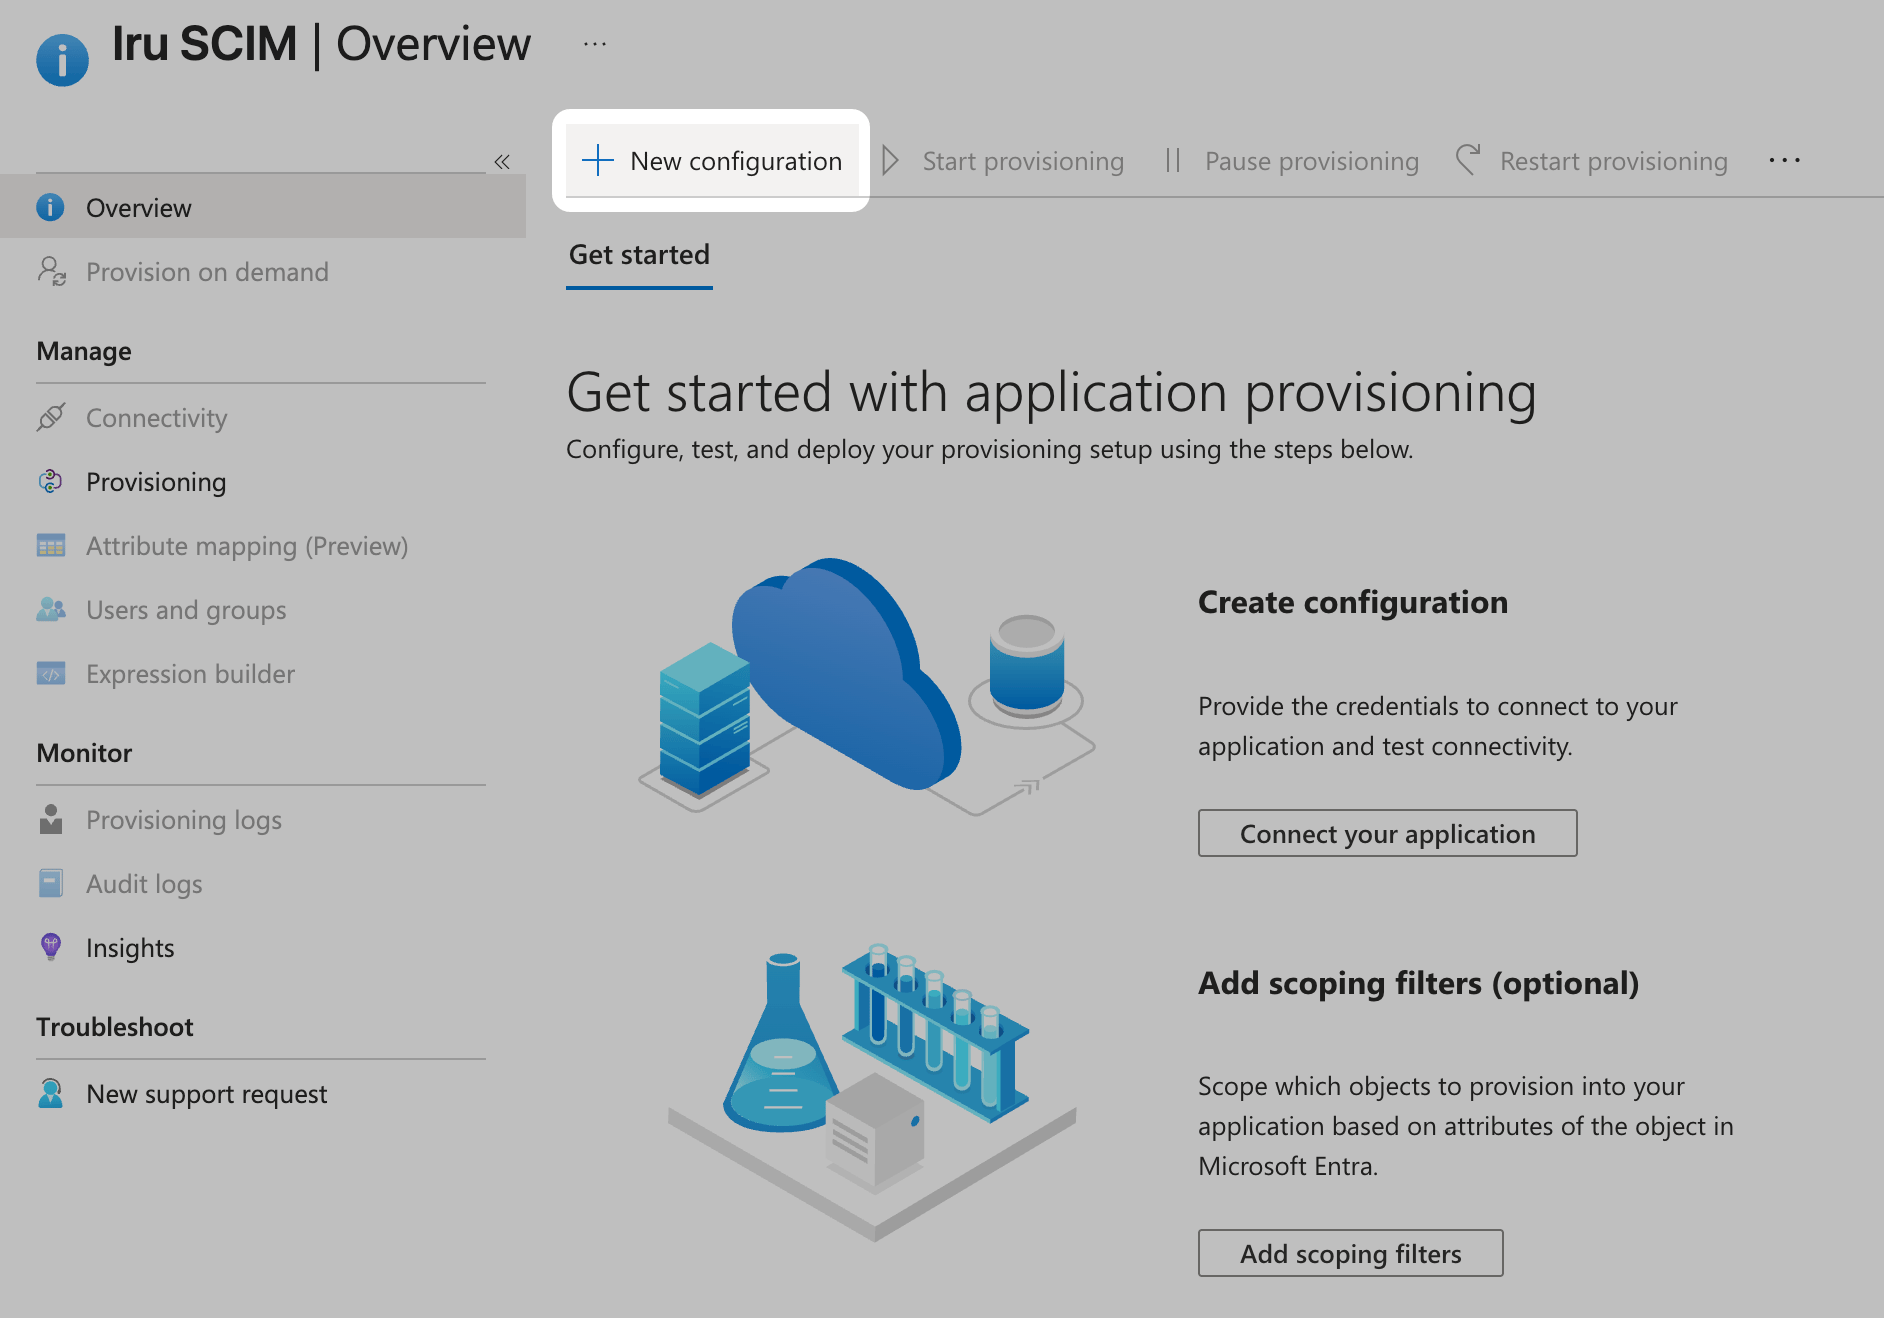Click Start provisioning label
1884x1318 pixels.
click(1023, 161)
